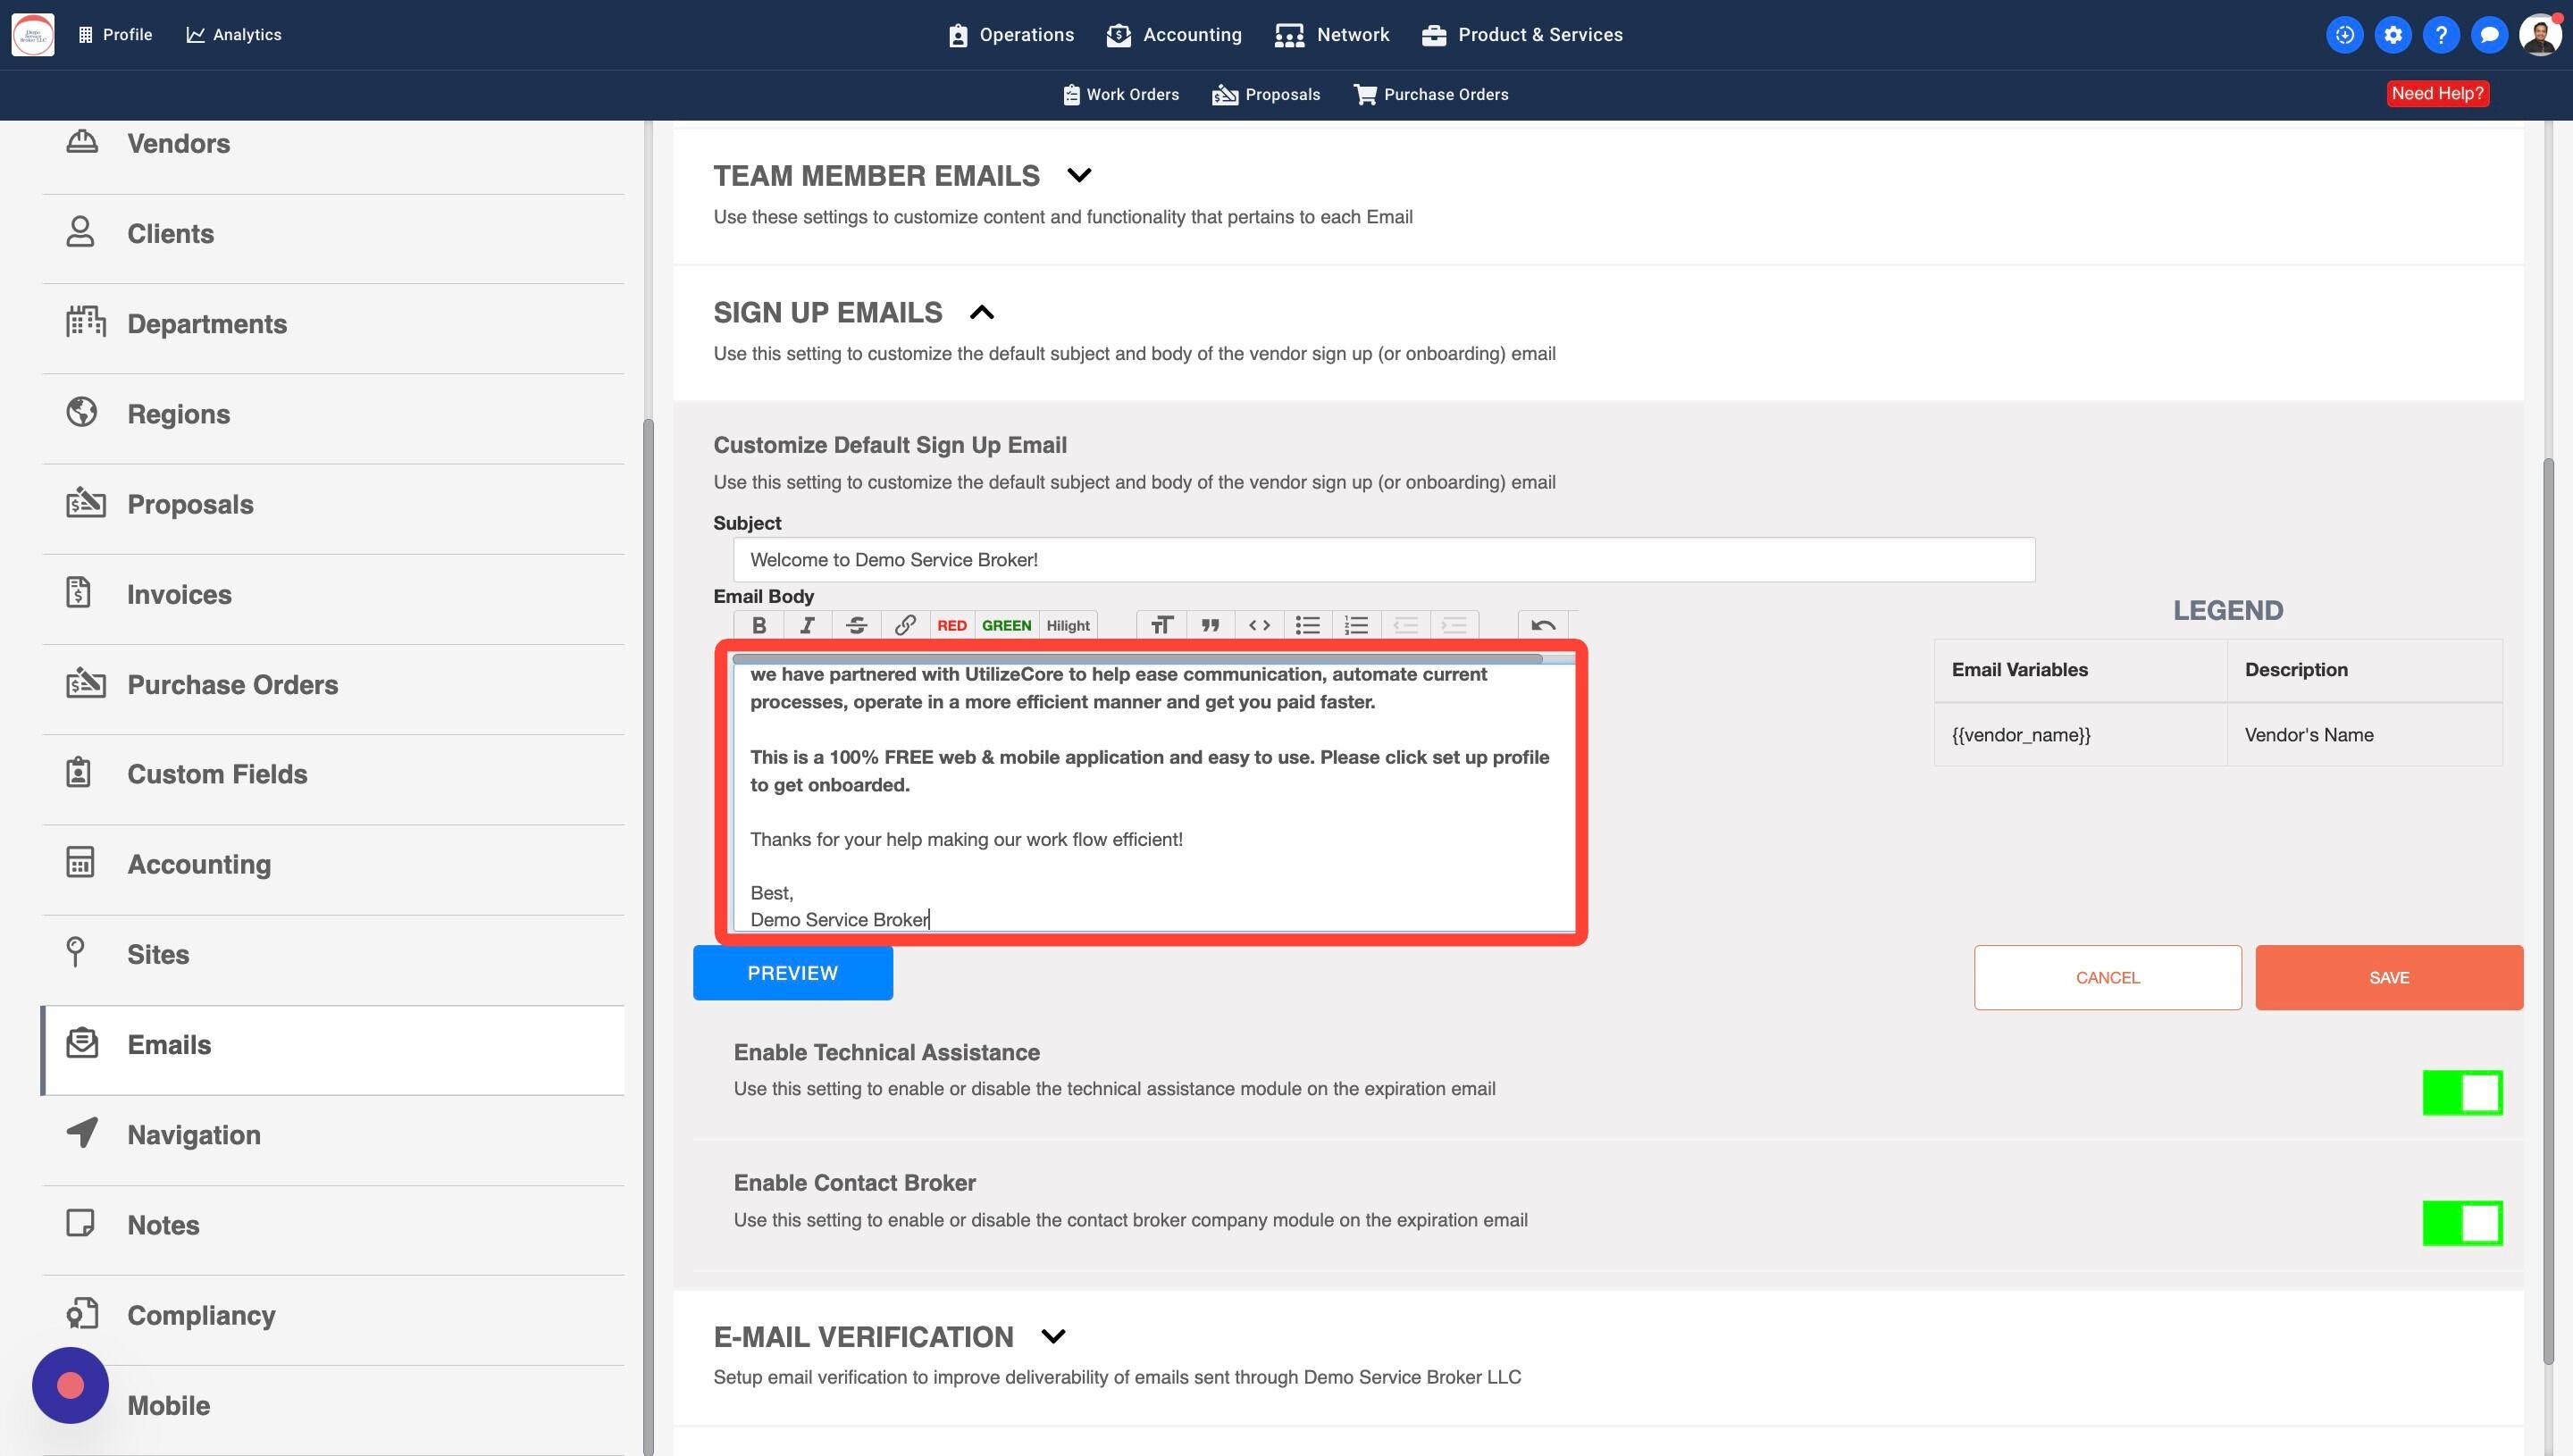Expand the Team Member Emails section
This screenshot has width=2573, height=1456.
(x=1078, y=176)
